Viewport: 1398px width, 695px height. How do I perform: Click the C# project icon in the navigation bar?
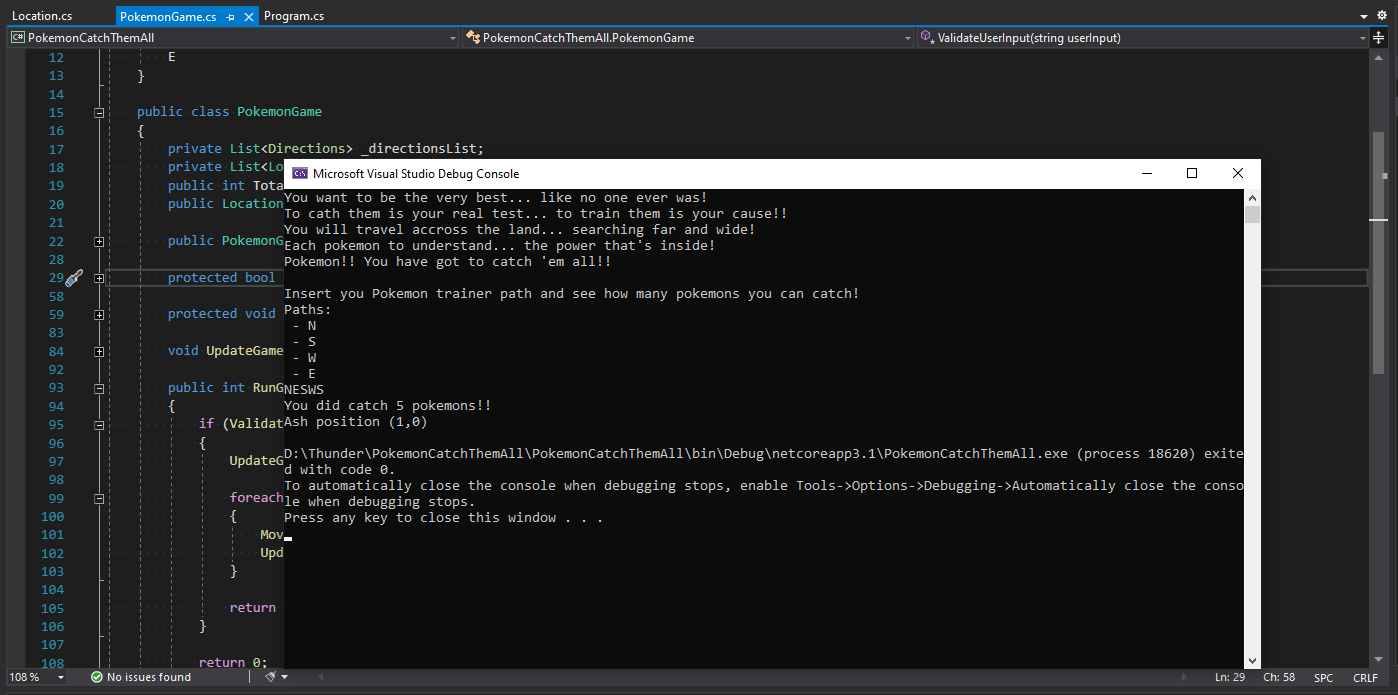click(x=17, y=37)
